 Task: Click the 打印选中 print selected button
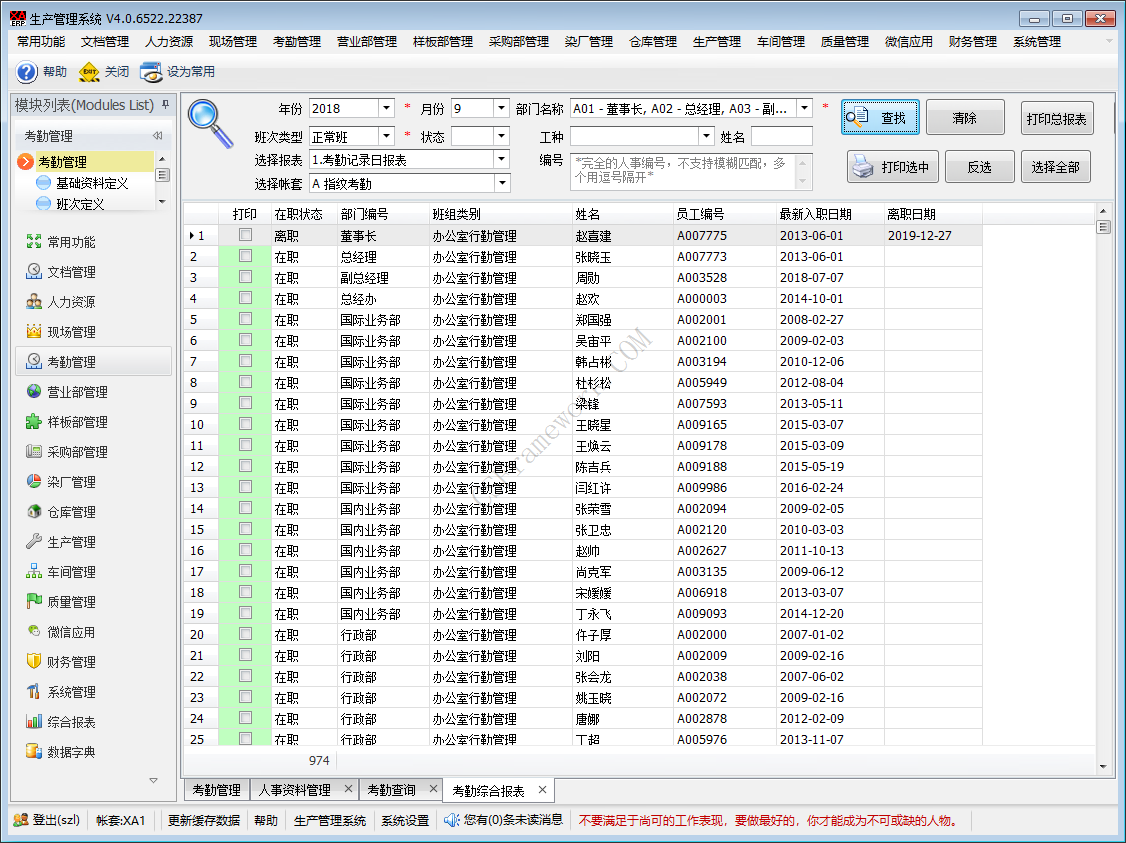click(x=893, y=167)
